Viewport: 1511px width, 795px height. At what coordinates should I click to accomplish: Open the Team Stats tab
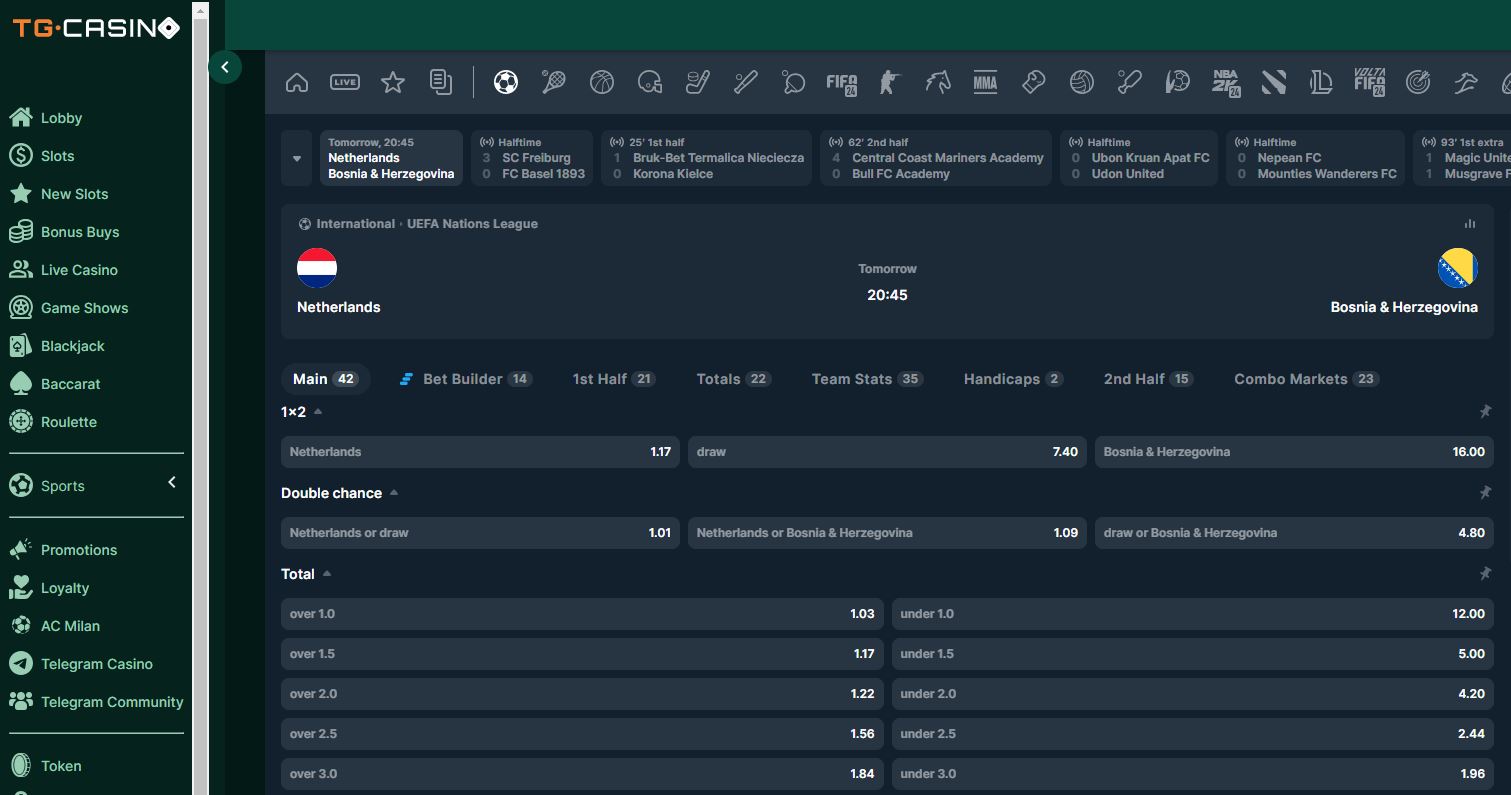867,379
